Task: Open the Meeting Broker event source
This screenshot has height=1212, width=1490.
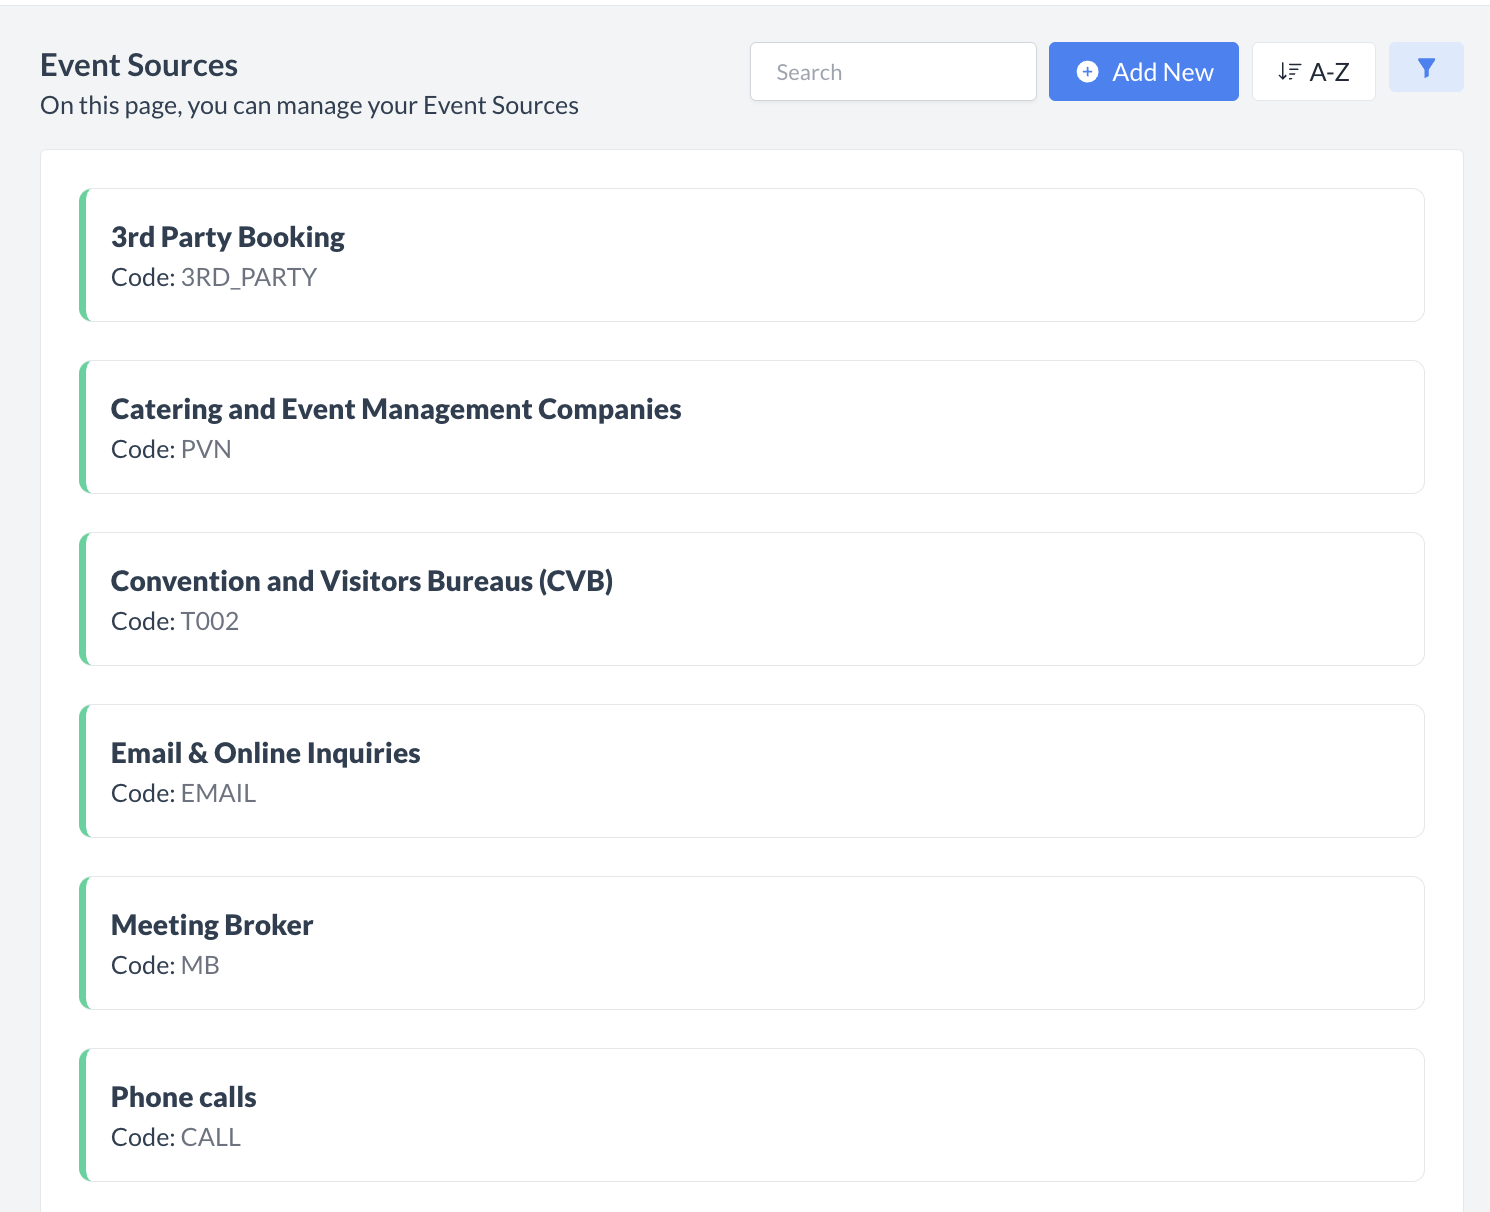Action: tap(212, 925)
